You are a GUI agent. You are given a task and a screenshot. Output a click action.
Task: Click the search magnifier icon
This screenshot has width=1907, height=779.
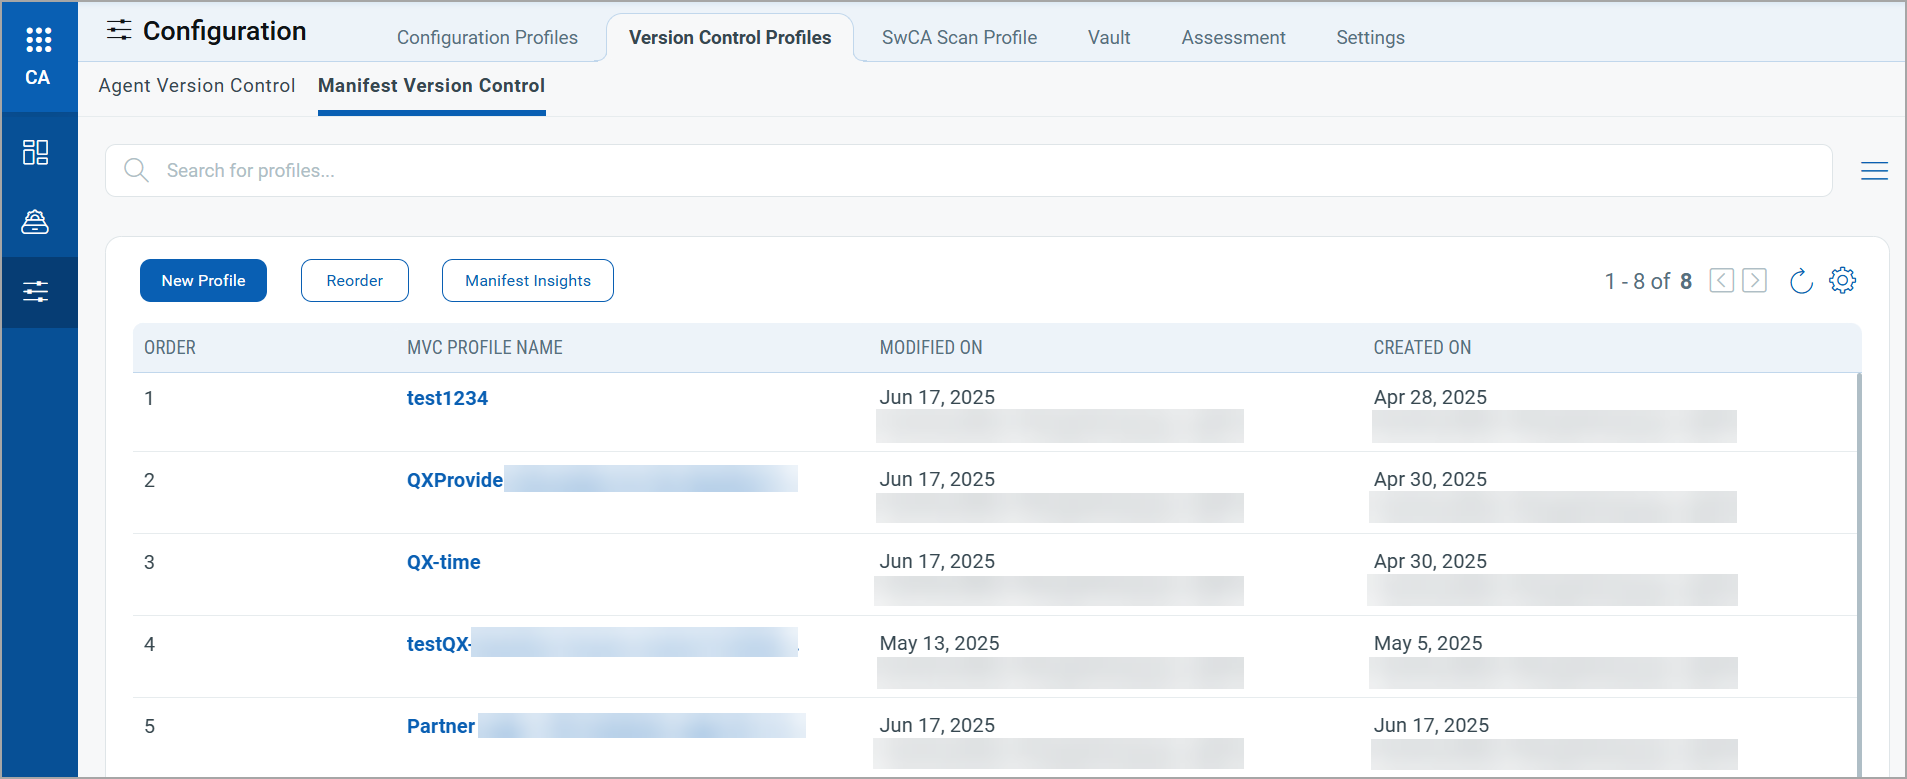point(136,171)
